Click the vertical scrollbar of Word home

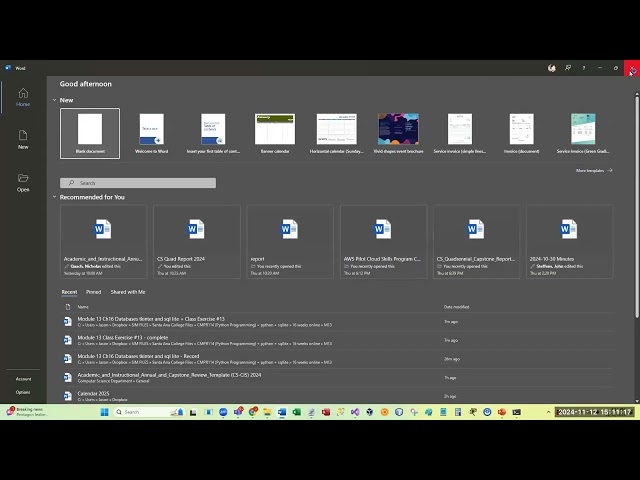click(636, 206)
